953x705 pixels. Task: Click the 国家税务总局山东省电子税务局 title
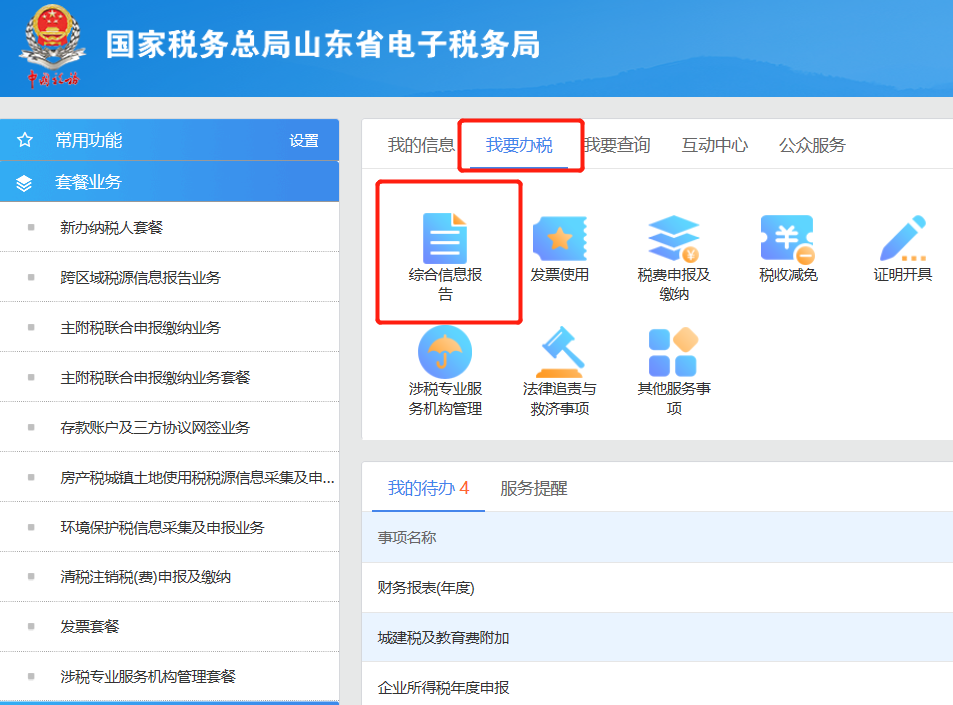click(x=323, y=44)
